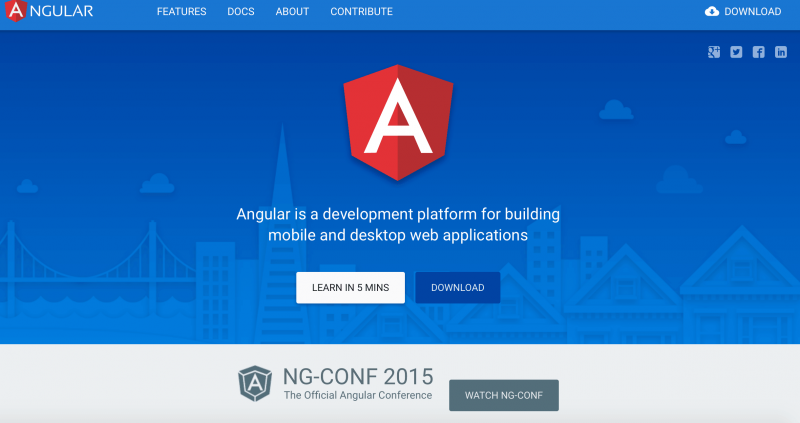Open the Facebook social icon
Viewport: 800px width, 423px height.
pyautogui.click(x=759, y=53)
